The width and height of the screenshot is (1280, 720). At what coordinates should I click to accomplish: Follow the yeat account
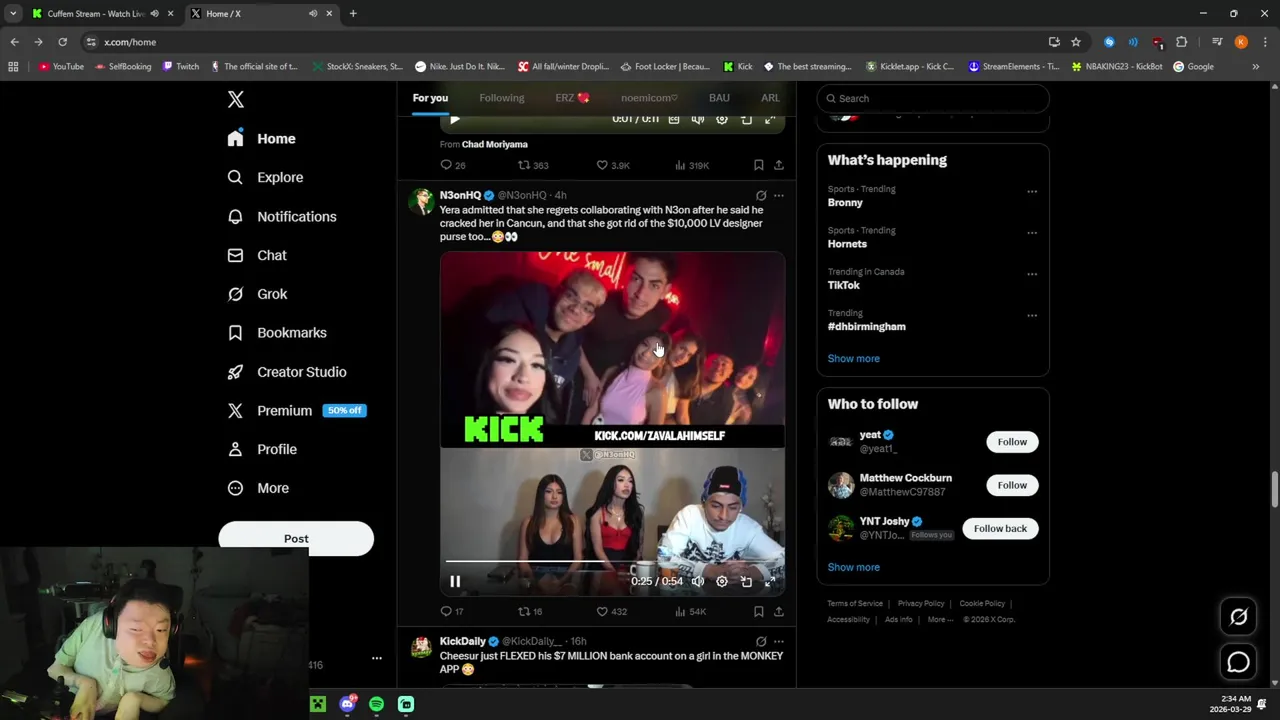[x=1012, y=442]
